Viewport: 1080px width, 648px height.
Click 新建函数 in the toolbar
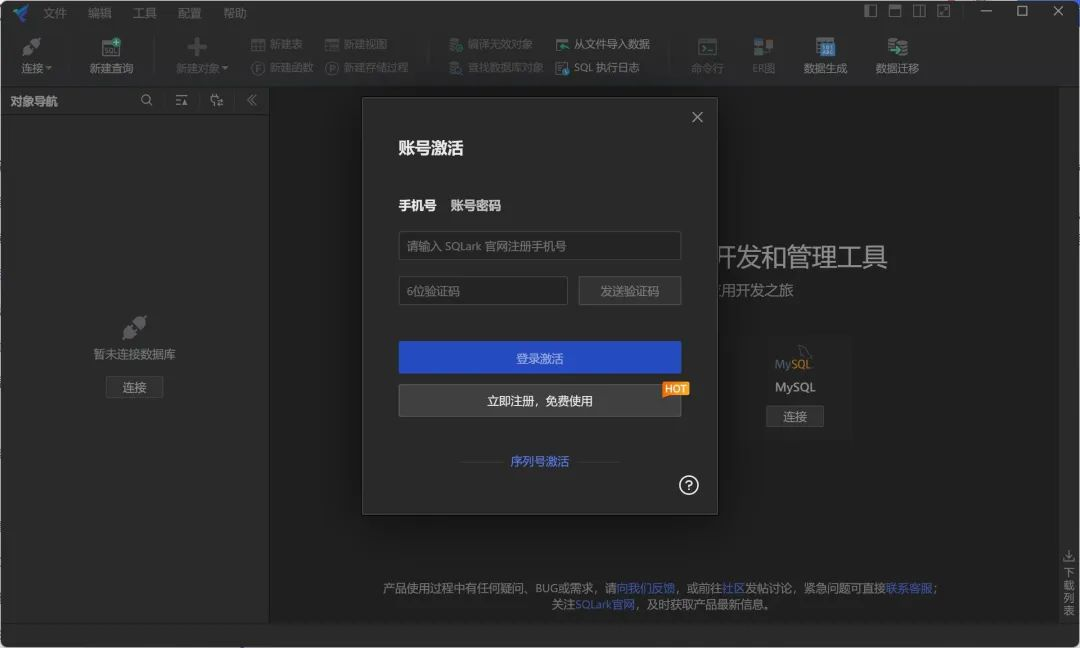coord(282,67)
